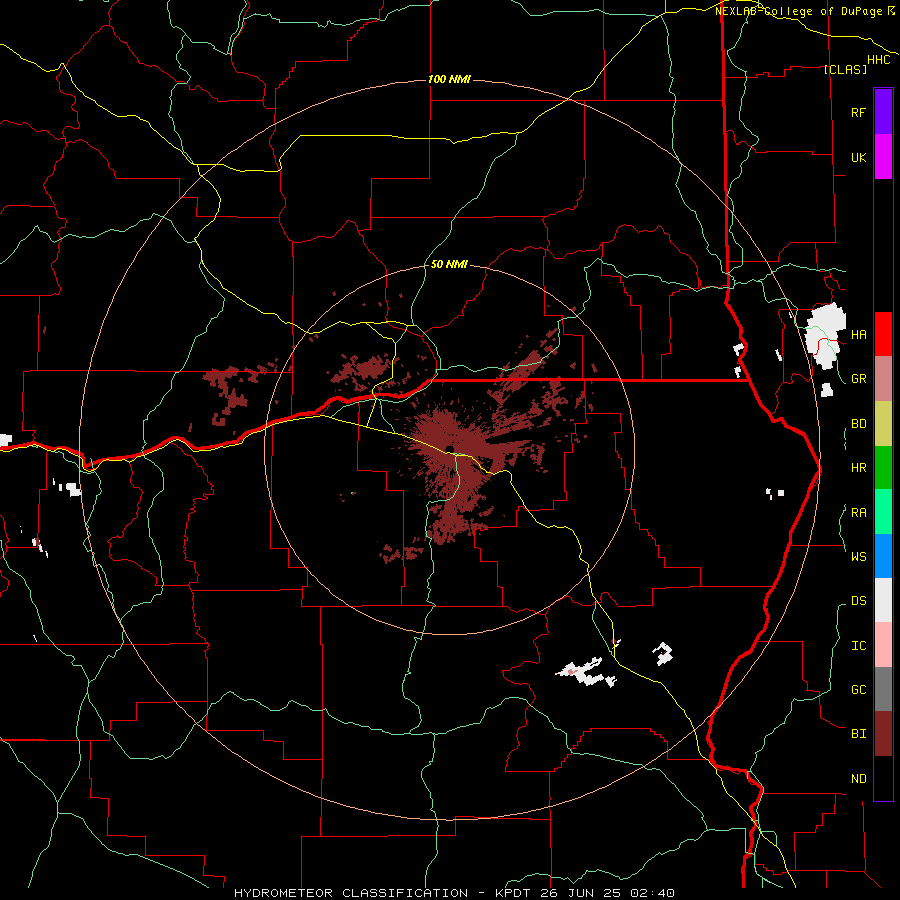Click the HA red legend swatch
Image resolution: width=900 pixels, height=900 pixels.
coord(883,334)
